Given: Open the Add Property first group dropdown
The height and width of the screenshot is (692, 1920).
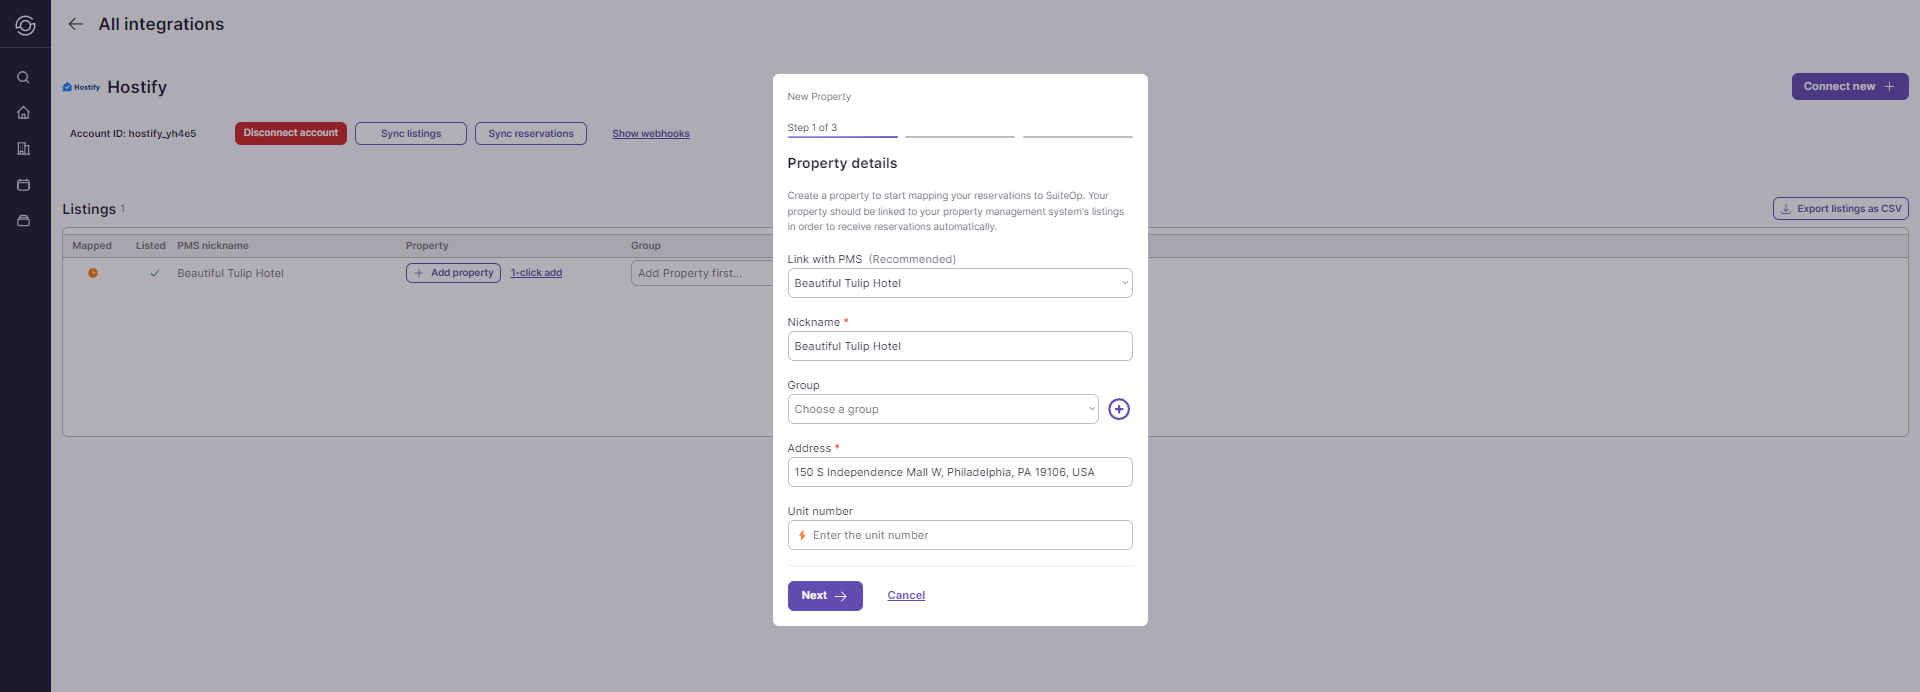Looking at the screenshot, I should tap(701, 273).
